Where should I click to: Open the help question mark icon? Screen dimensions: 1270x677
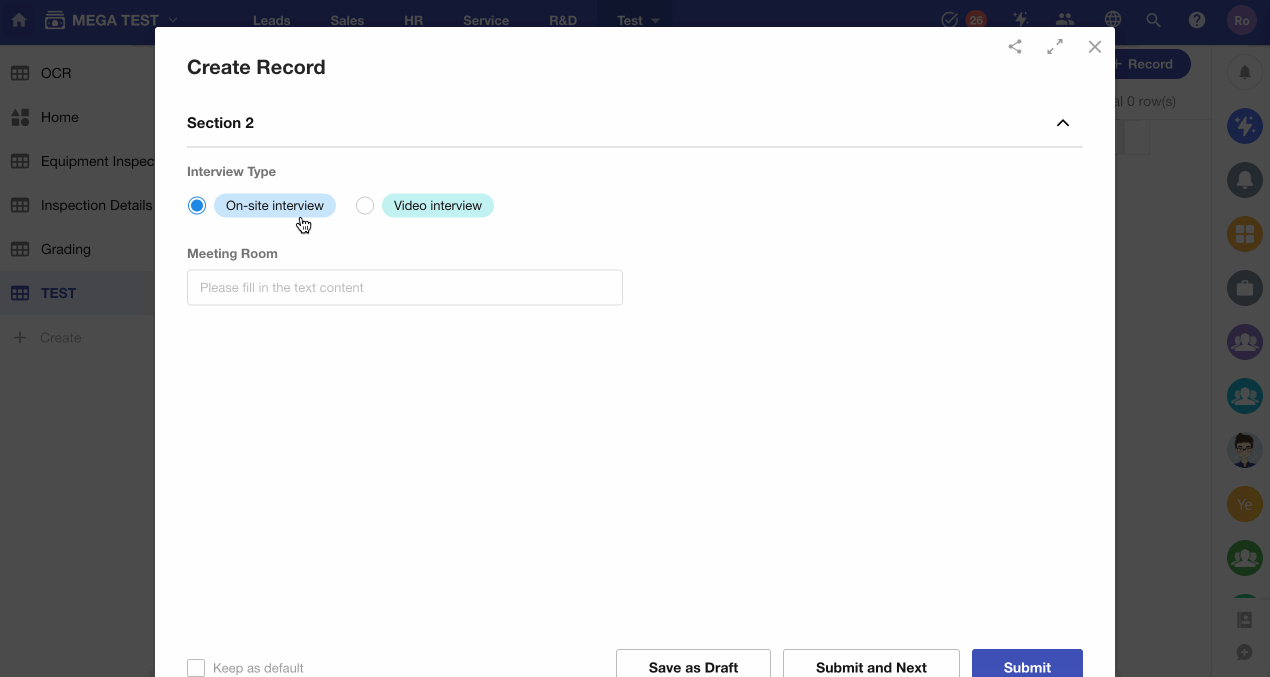click(1197, 20)
